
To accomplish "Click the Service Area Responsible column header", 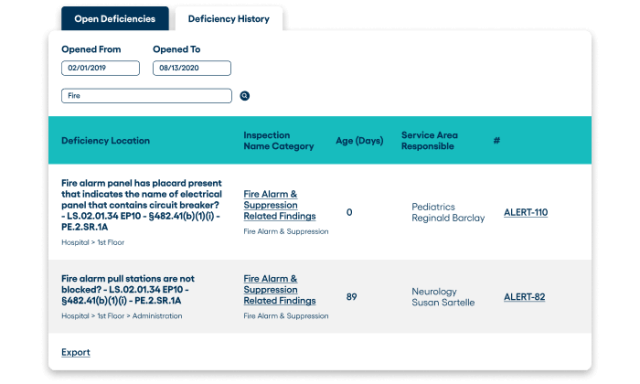I will pyautogui.click(x=429, y=140).
